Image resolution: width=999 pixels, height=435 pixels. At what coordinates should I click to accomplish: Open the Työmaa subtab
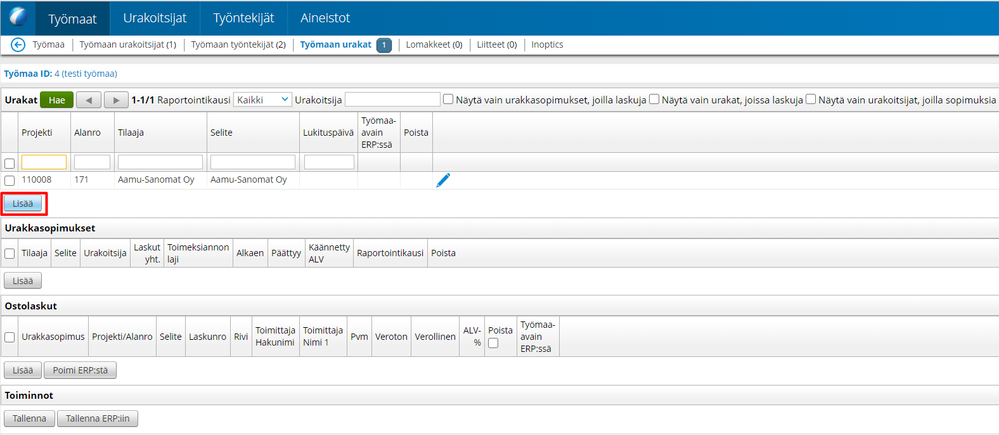tap(48, 45)
